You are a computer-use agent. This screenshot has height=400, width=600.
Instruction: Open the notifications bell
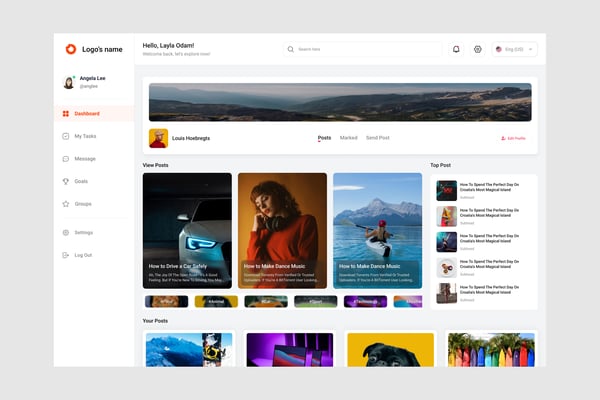click(x=456, y=49)
